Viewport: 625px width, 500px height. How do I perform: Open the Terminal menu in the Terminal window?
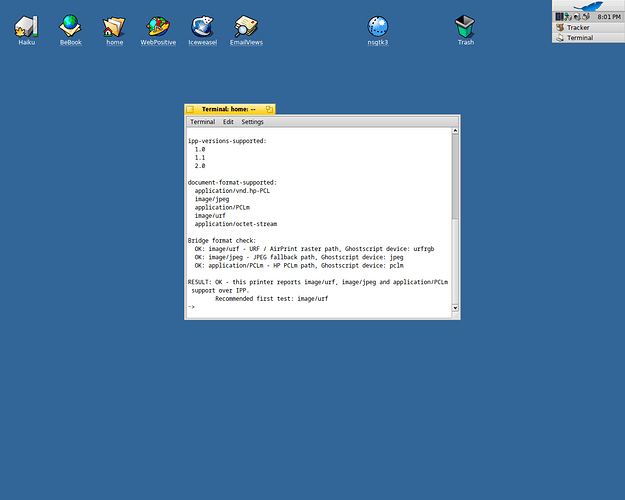[x=202, y=122]
